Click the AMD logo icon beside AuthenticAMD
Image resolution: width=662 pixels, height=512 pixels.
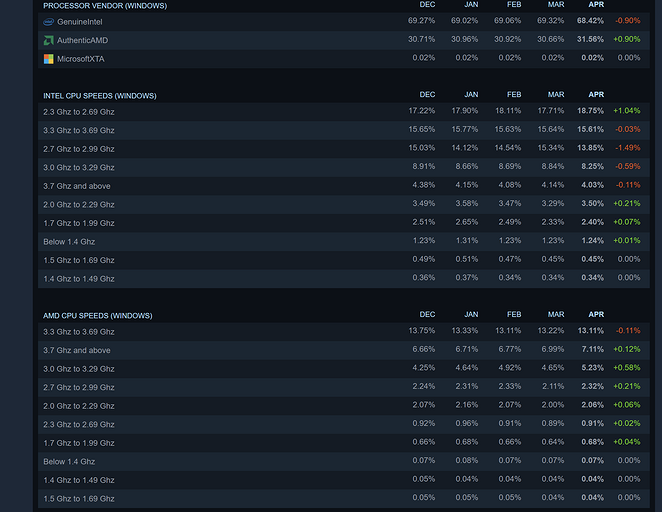(48, 40)
